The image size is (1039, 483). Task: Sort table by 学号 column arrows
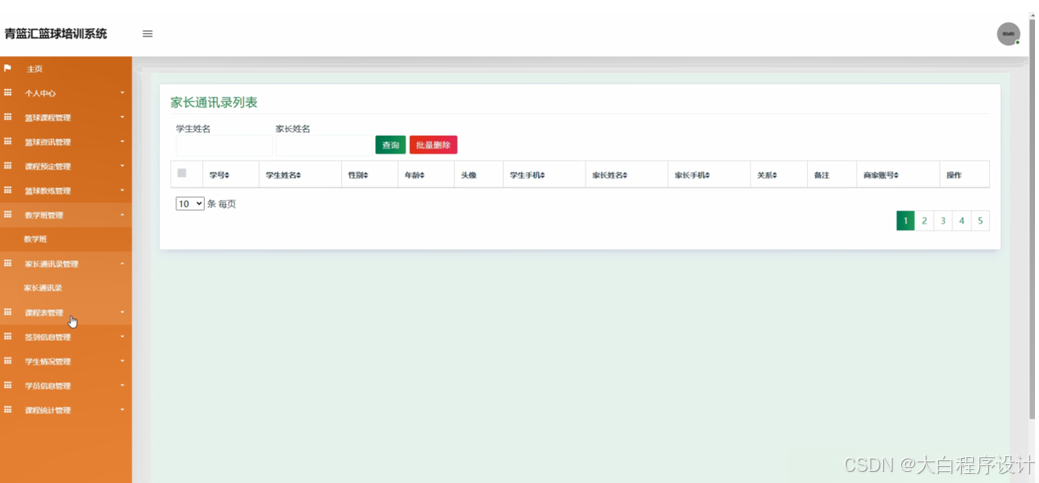[x=227, y=176]
